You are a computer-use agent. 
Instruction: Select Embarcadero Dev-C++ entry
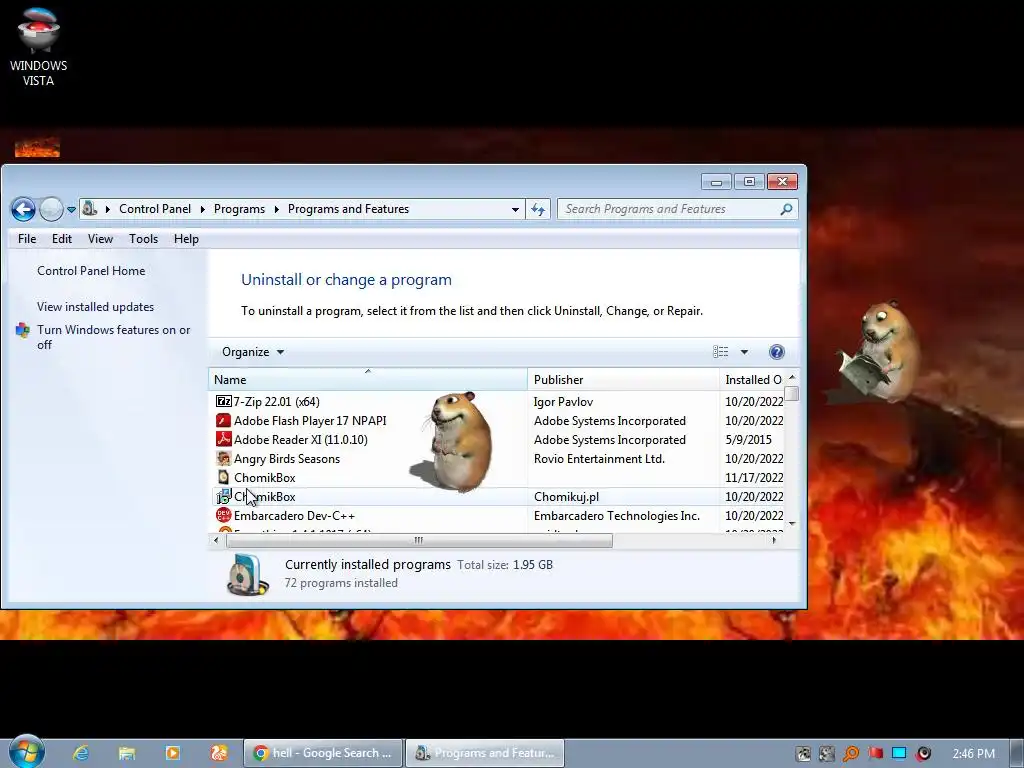coord(294,515)
